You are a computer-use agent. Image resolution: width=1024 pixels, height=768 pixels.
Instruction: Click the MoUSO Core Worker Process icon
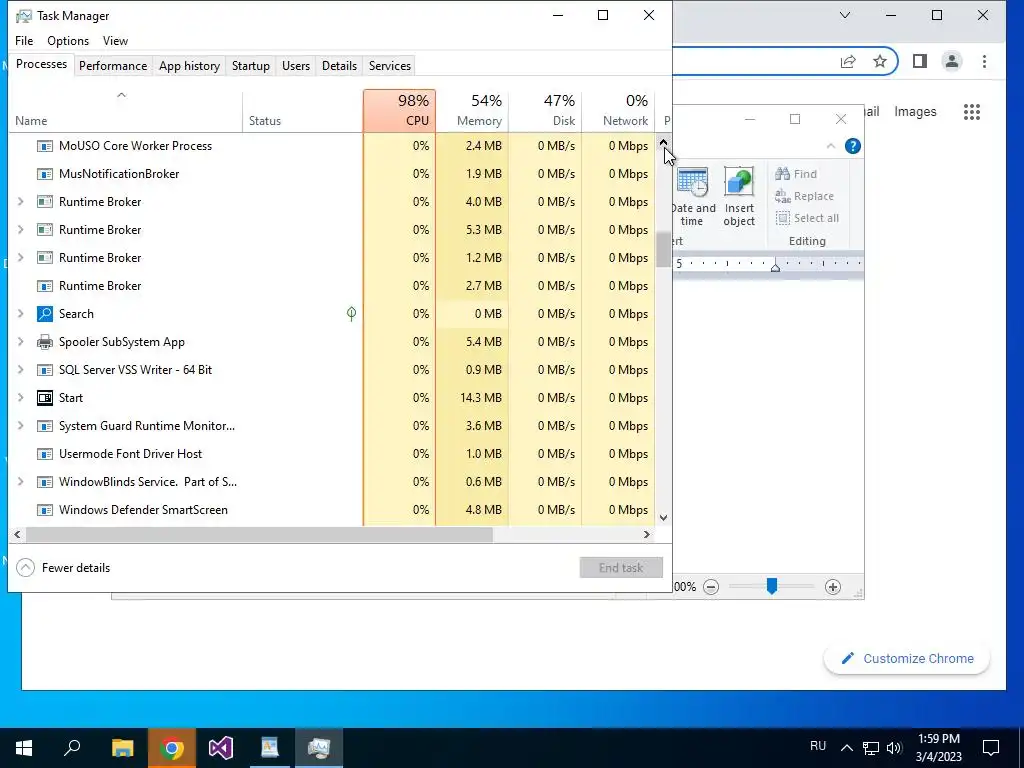coord(44,146)
